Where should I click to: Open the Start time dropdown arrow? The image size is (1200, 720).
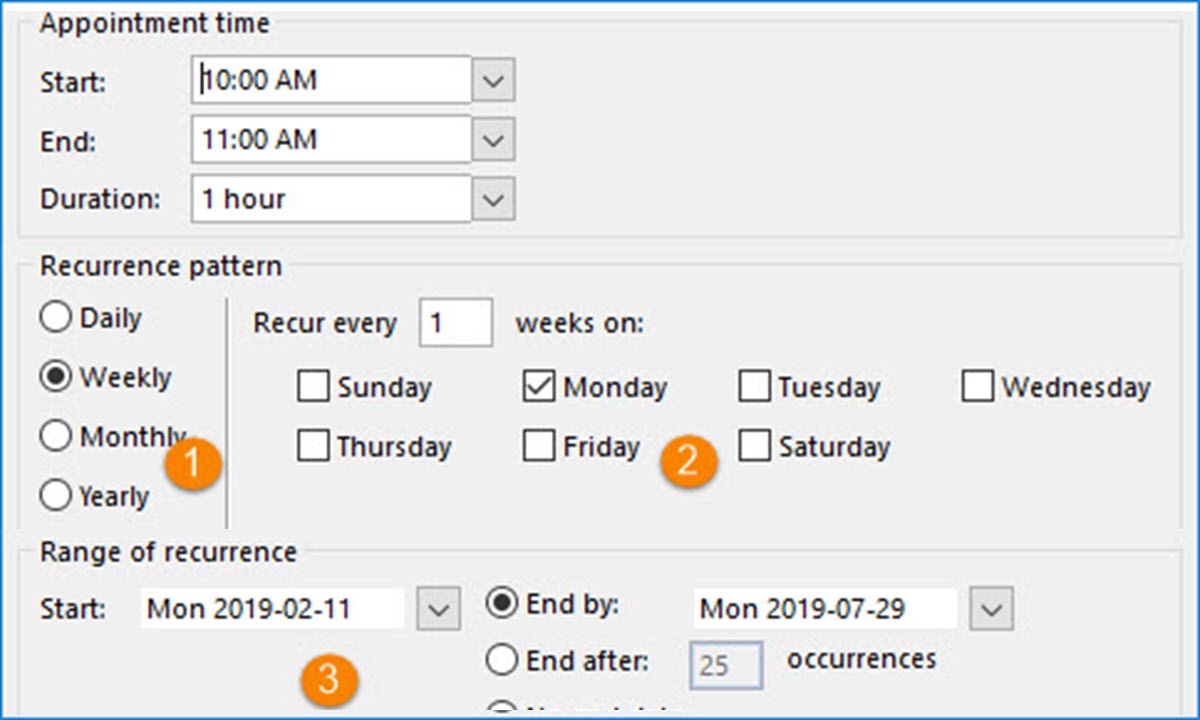(x=493, y=80)
